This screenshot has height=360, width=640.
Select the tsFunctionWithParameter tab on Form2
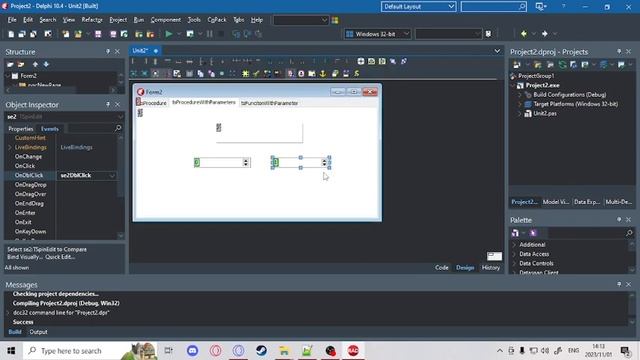(269, 103)
